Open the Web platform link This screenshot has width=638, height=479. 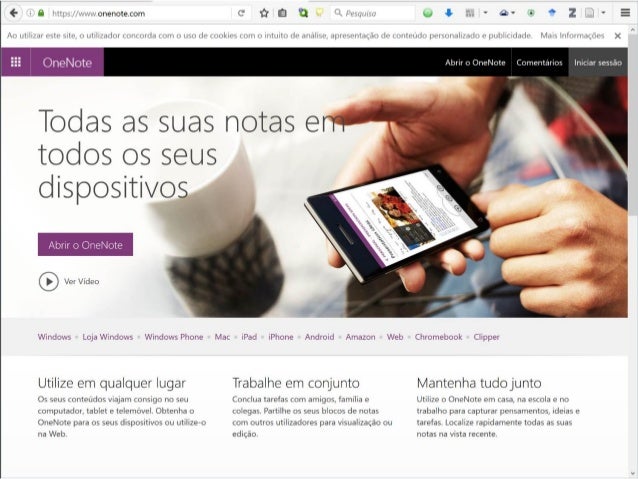395,337
